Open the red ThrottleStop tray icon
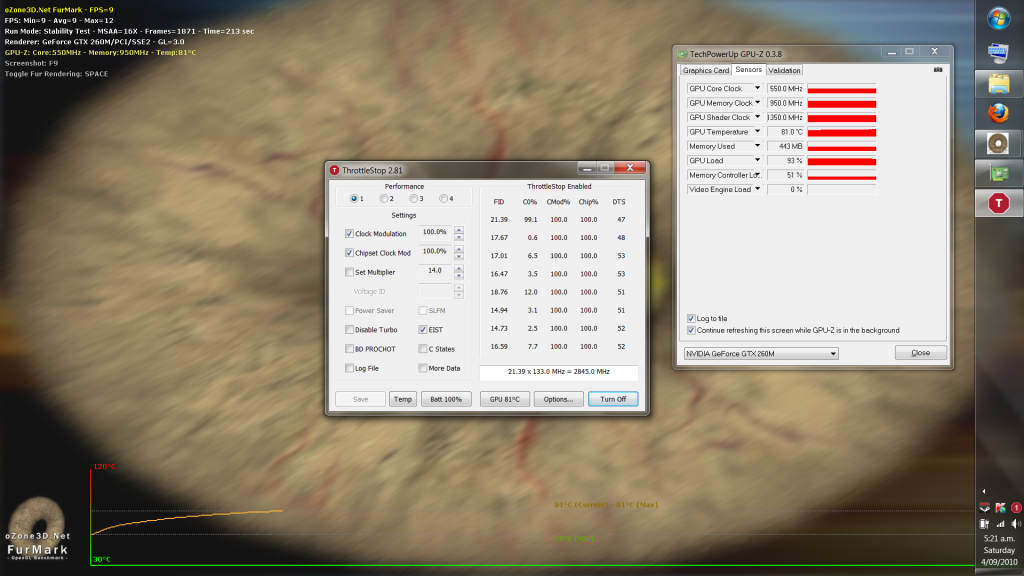The height and width of the screenshot is (576, 1024). click(1016, 507)
